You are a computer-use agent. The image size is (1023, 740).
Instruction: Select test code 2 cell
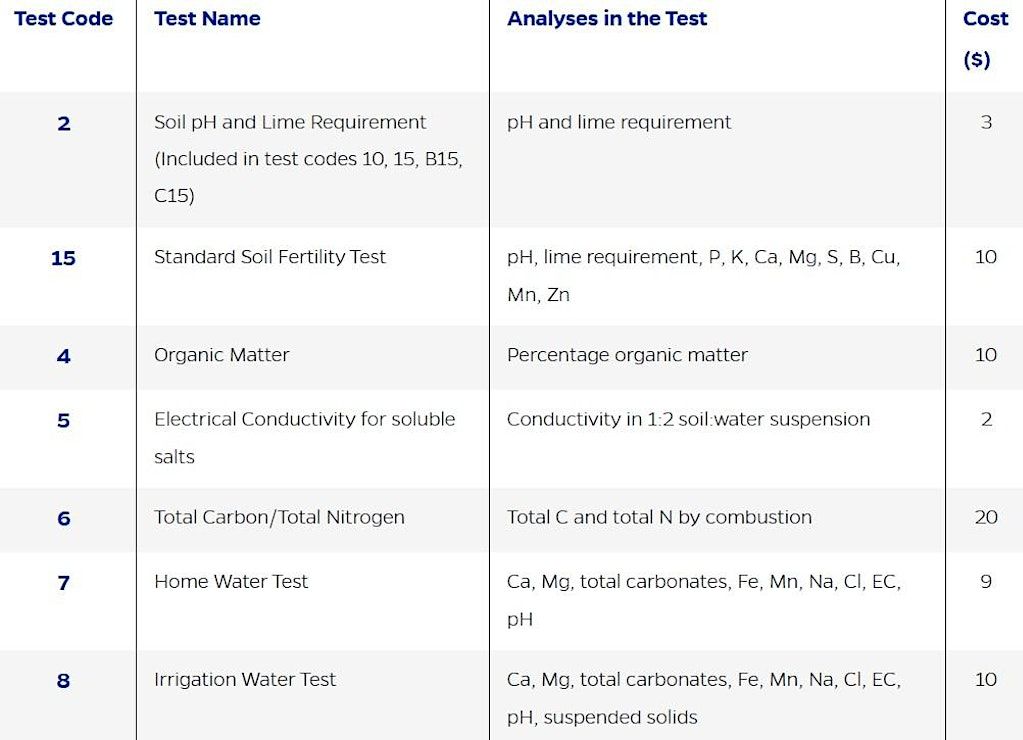(x=64, y=124)
